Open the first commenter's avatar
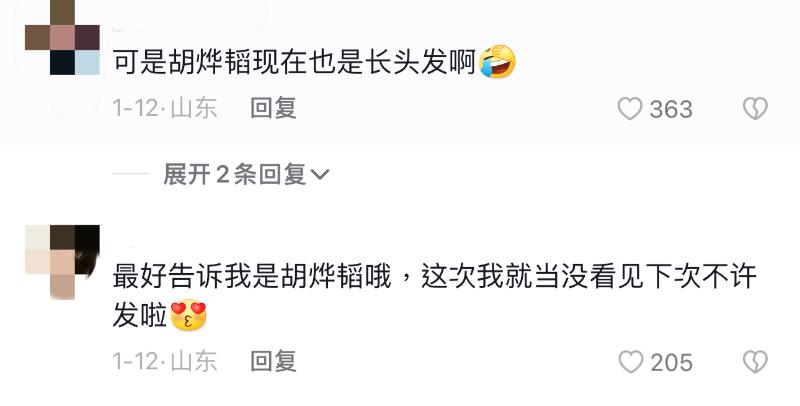 [62, 37]
